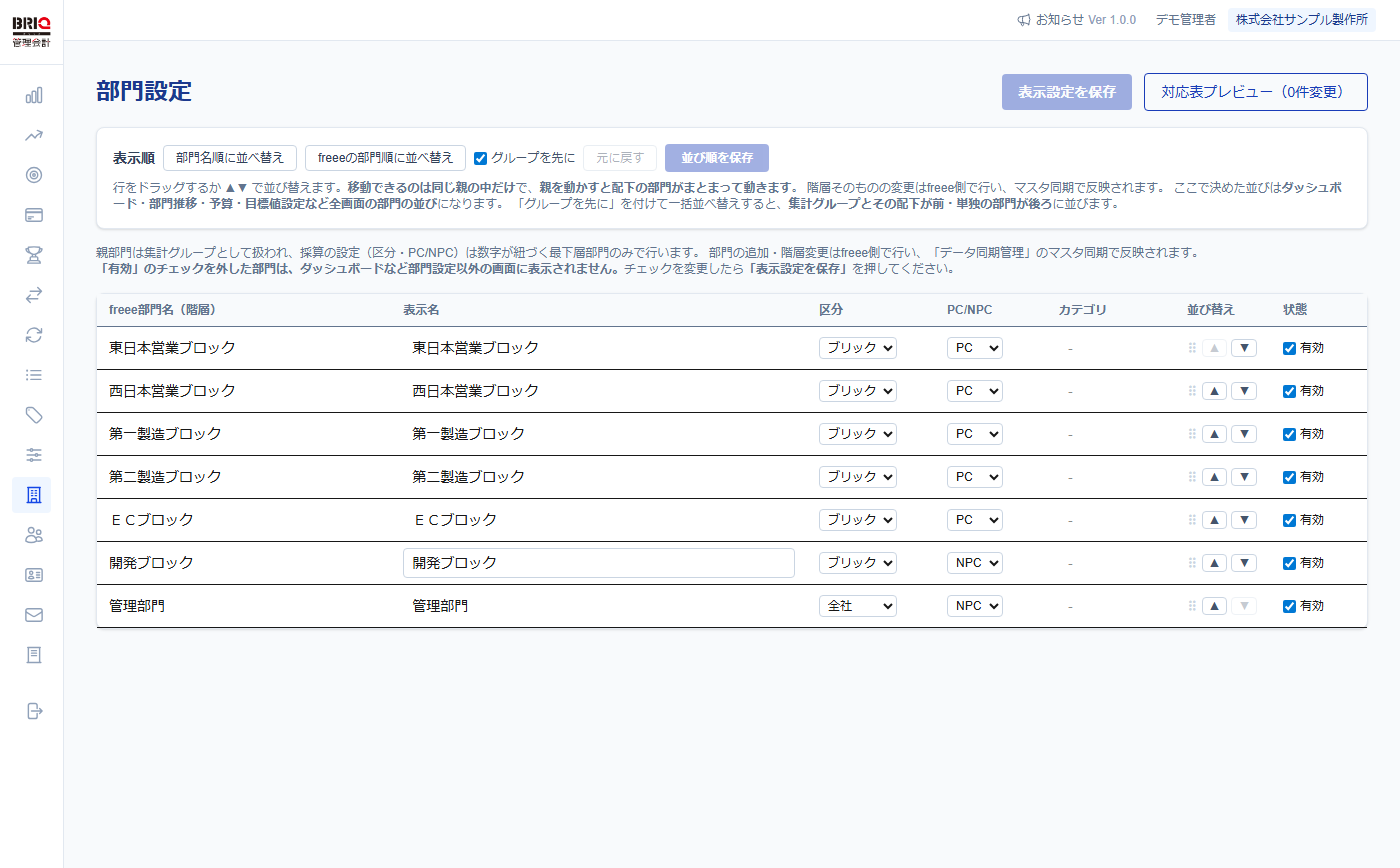Move 第一製造ブロック down with ▼ button
The width and height of the screenshot is (1400, 868).
point(1244,434)
